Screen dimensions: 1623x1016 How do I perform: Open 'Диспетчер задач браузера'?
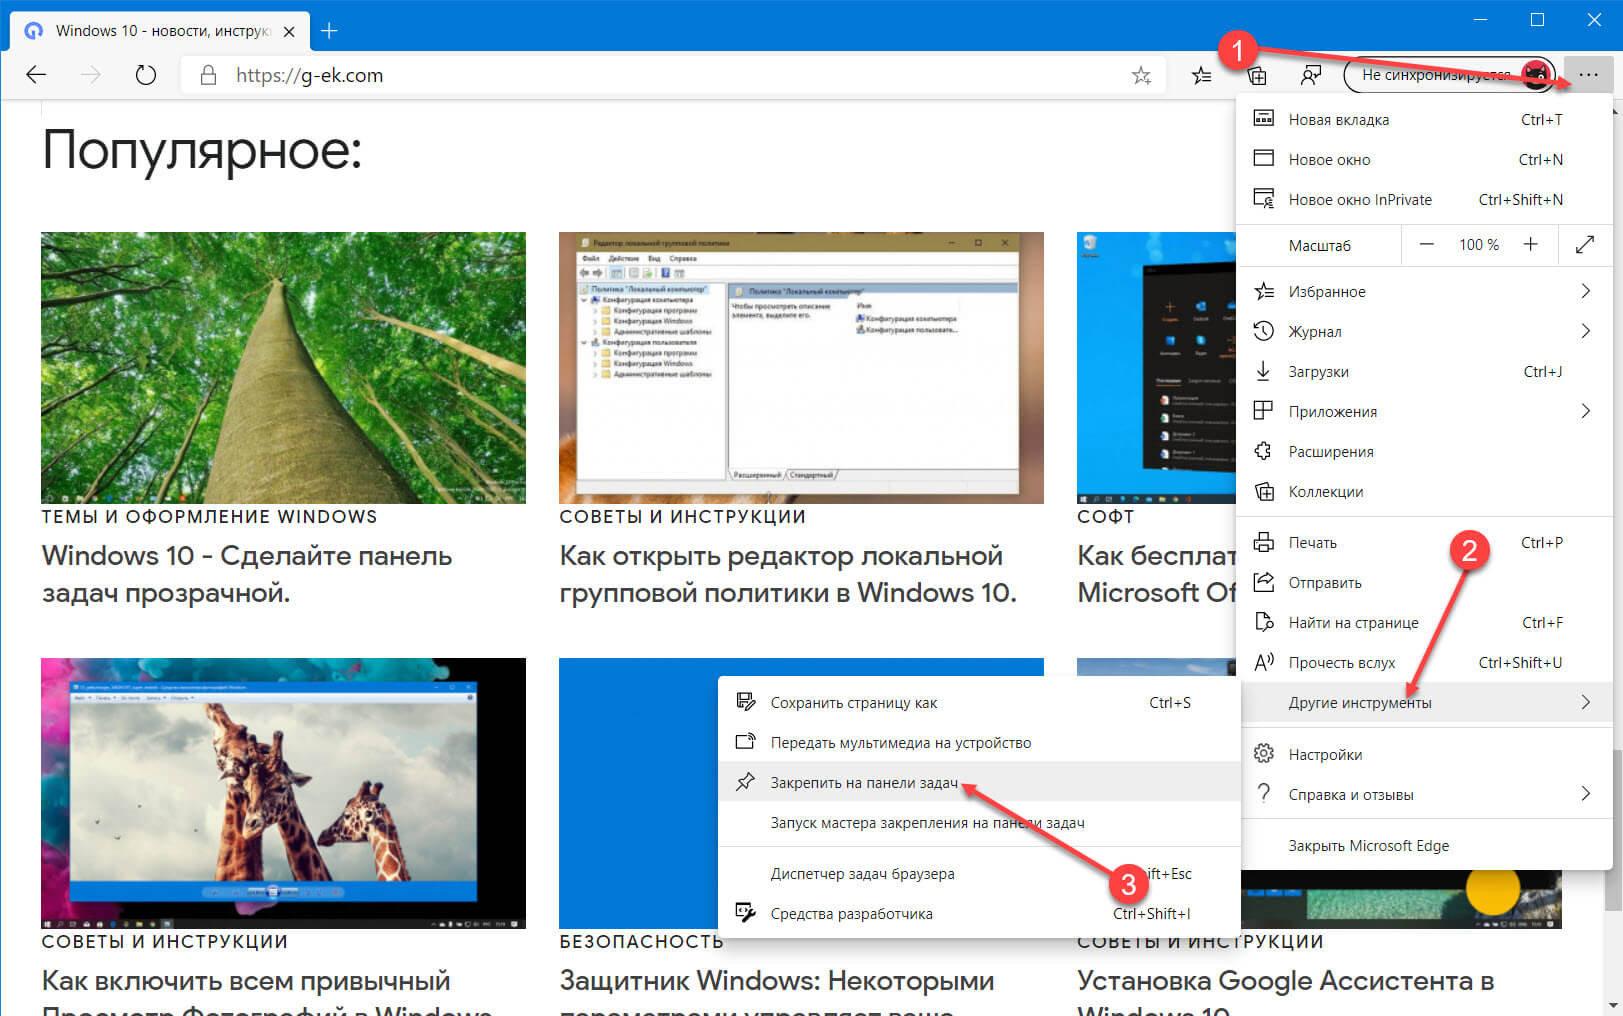tap(979, 873)
